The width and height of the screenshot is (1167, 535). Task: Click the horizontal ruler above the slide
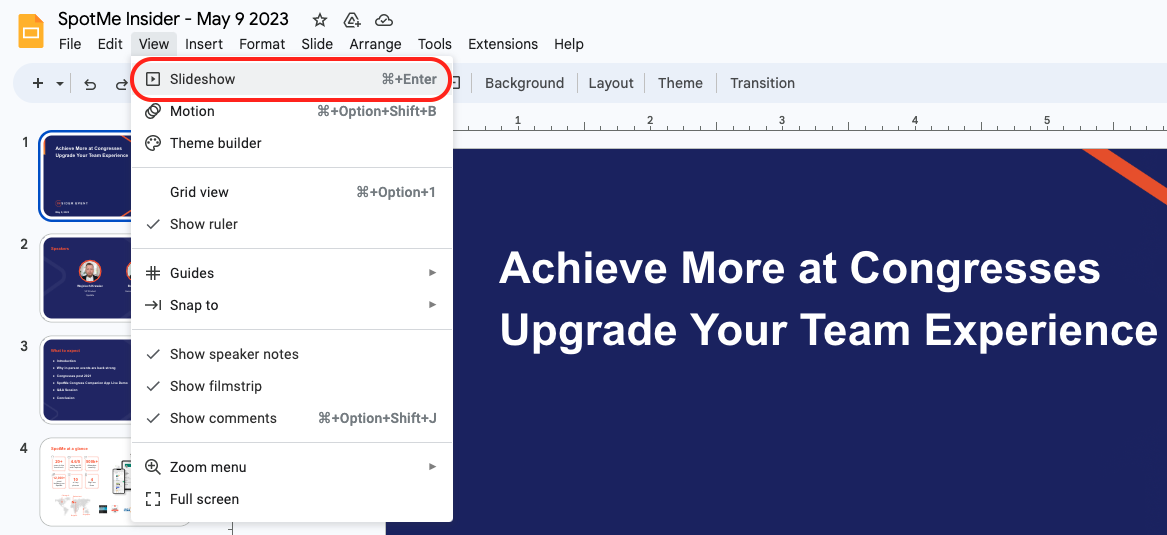[x=809, y=122]
